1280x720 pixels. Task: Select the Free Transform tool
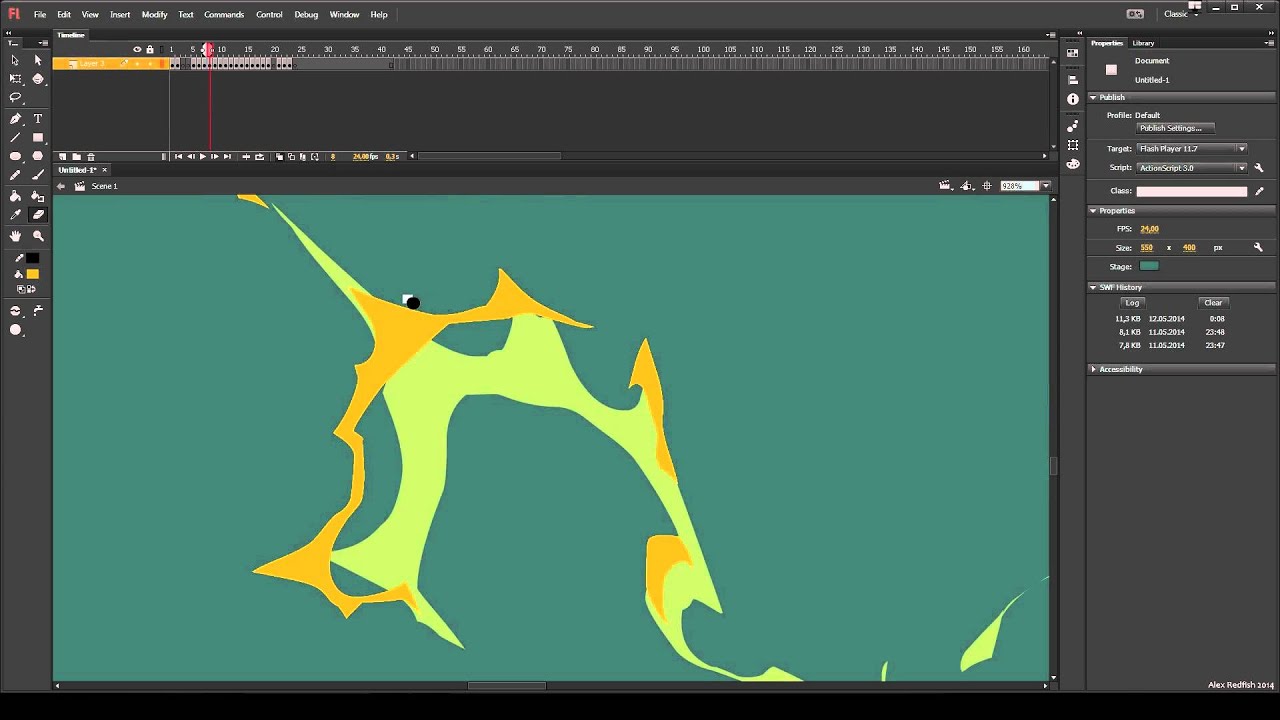point(15,79)
